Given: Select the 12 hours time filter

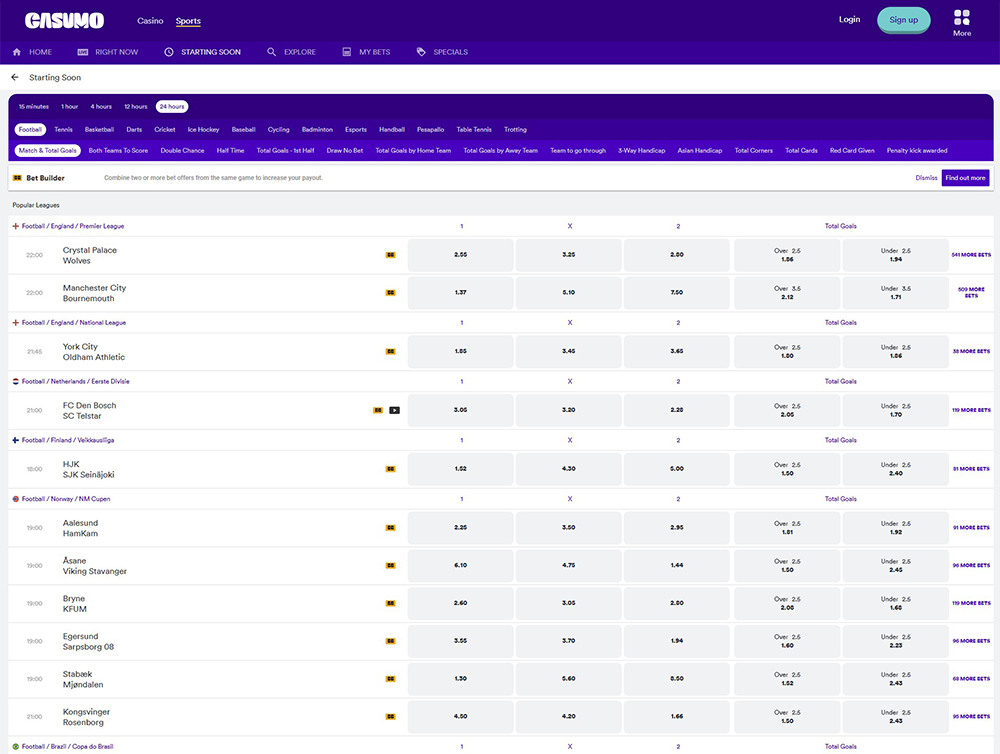Looking at the screenshot, I should coord(136,107).
